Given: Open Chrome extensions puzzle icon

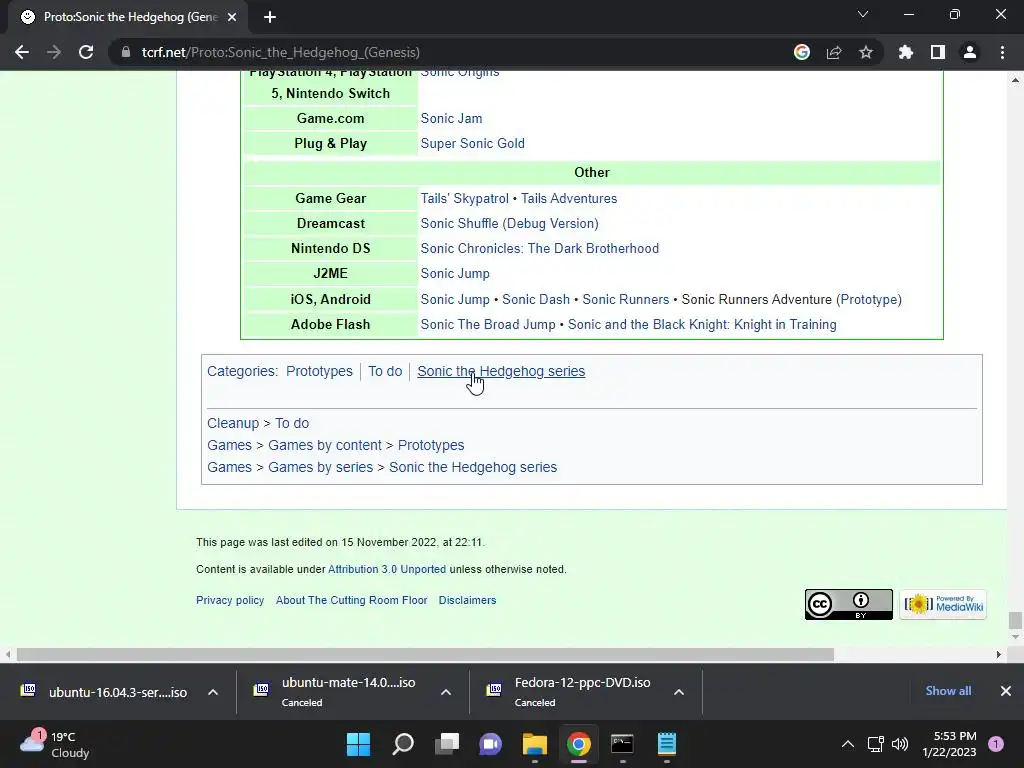Looking at the screenshot, I should [x=906, y=52].
